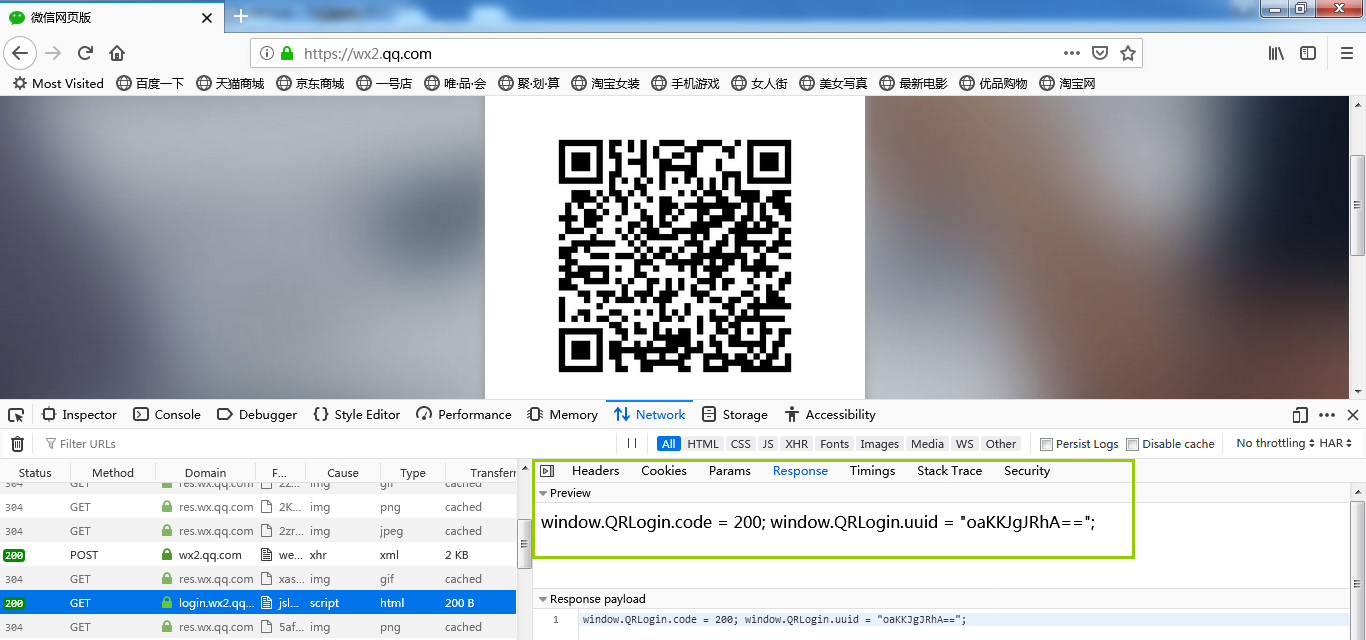The image size is (1366, 640).
Task: Open the Inspector panel
Action: pyautogui.click(x=79, y=415)
